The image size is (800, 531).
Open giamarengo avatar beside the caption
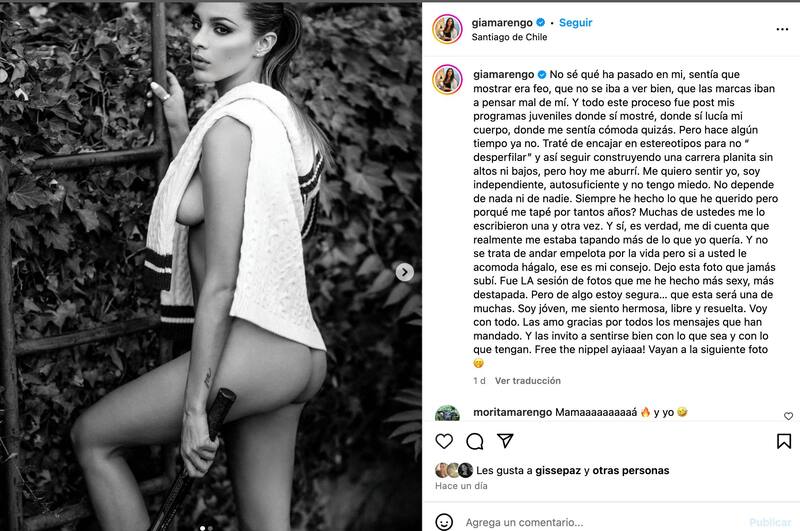[447, 80]
